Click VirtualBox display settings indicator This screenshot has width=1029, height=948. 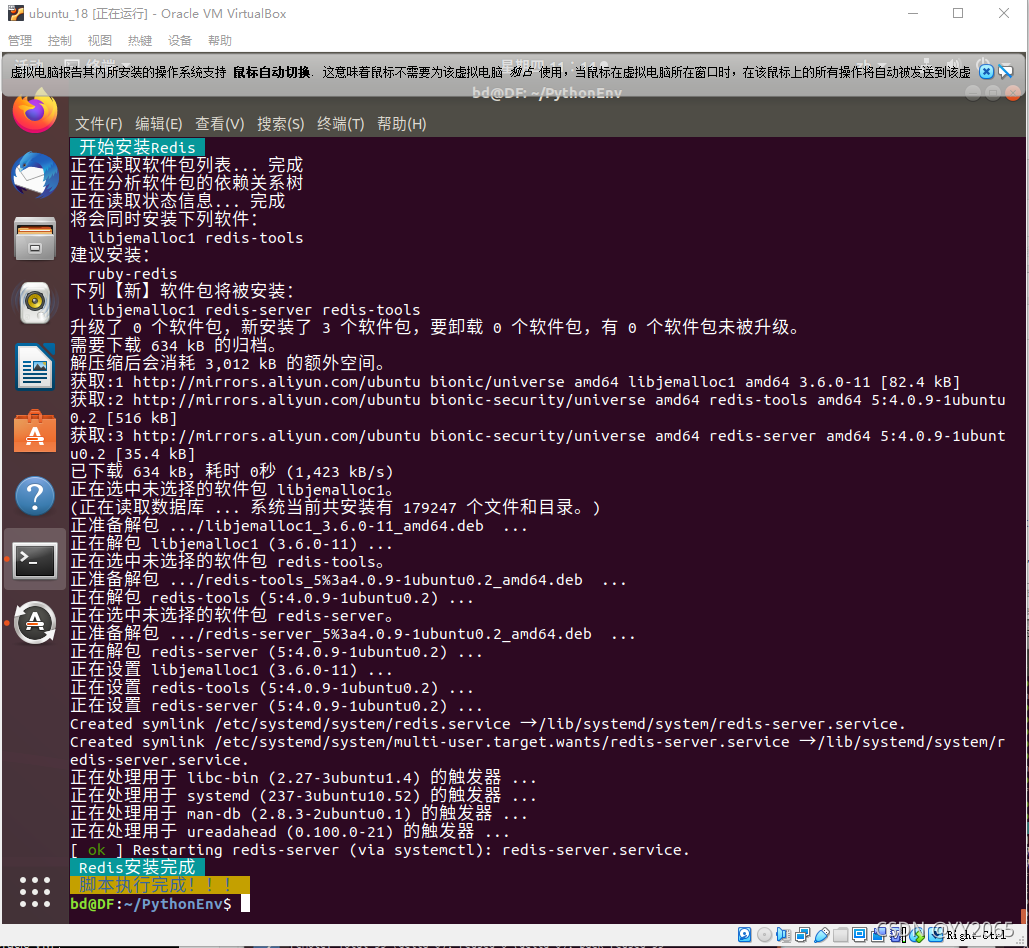860,935
